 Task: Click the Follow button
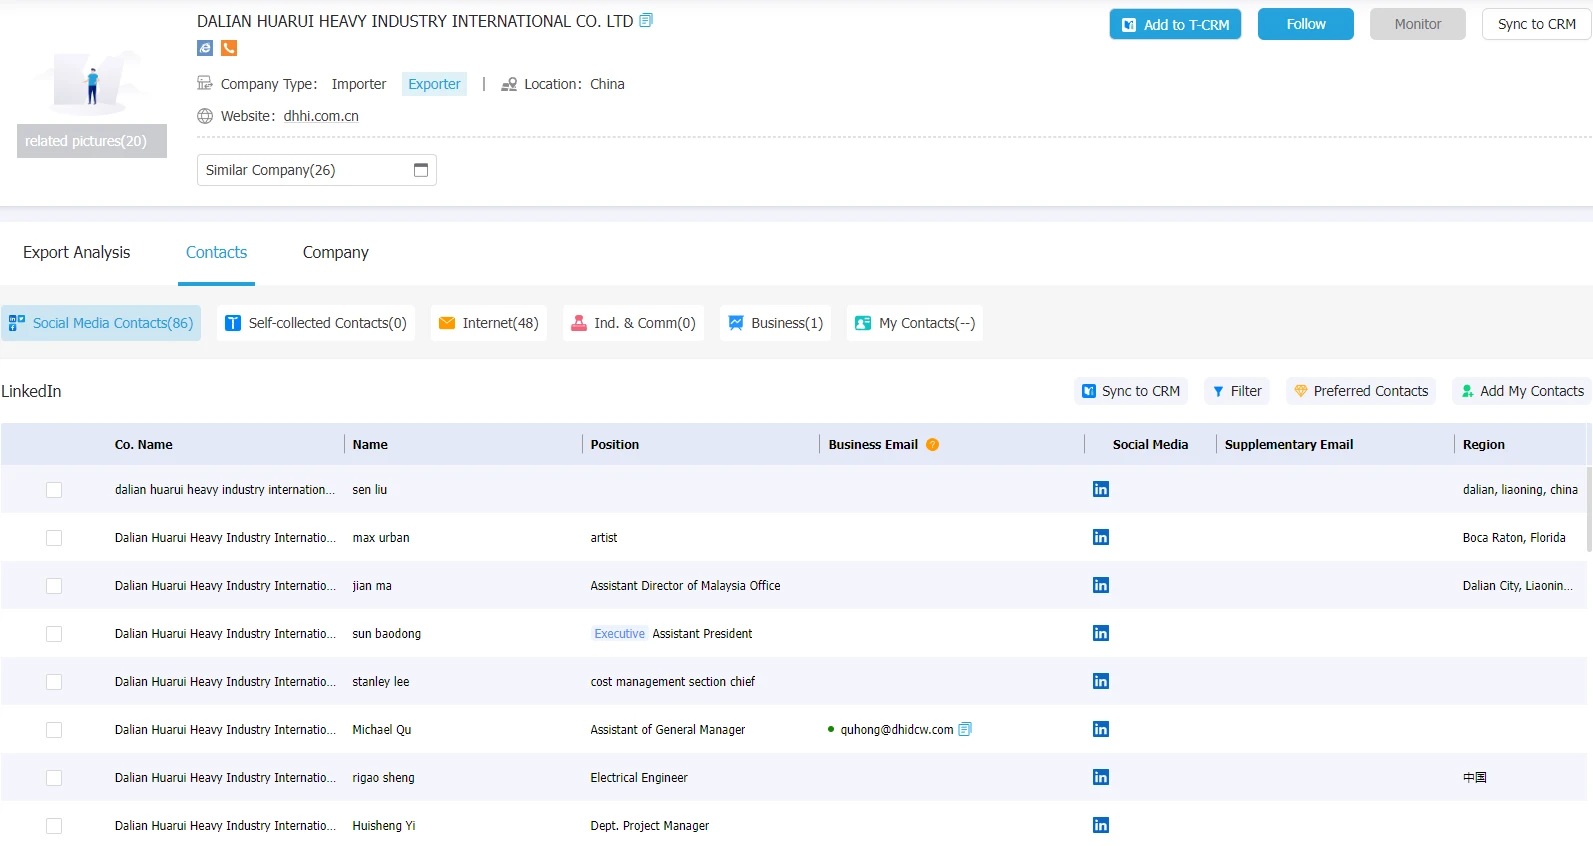tap(1306, 24)
